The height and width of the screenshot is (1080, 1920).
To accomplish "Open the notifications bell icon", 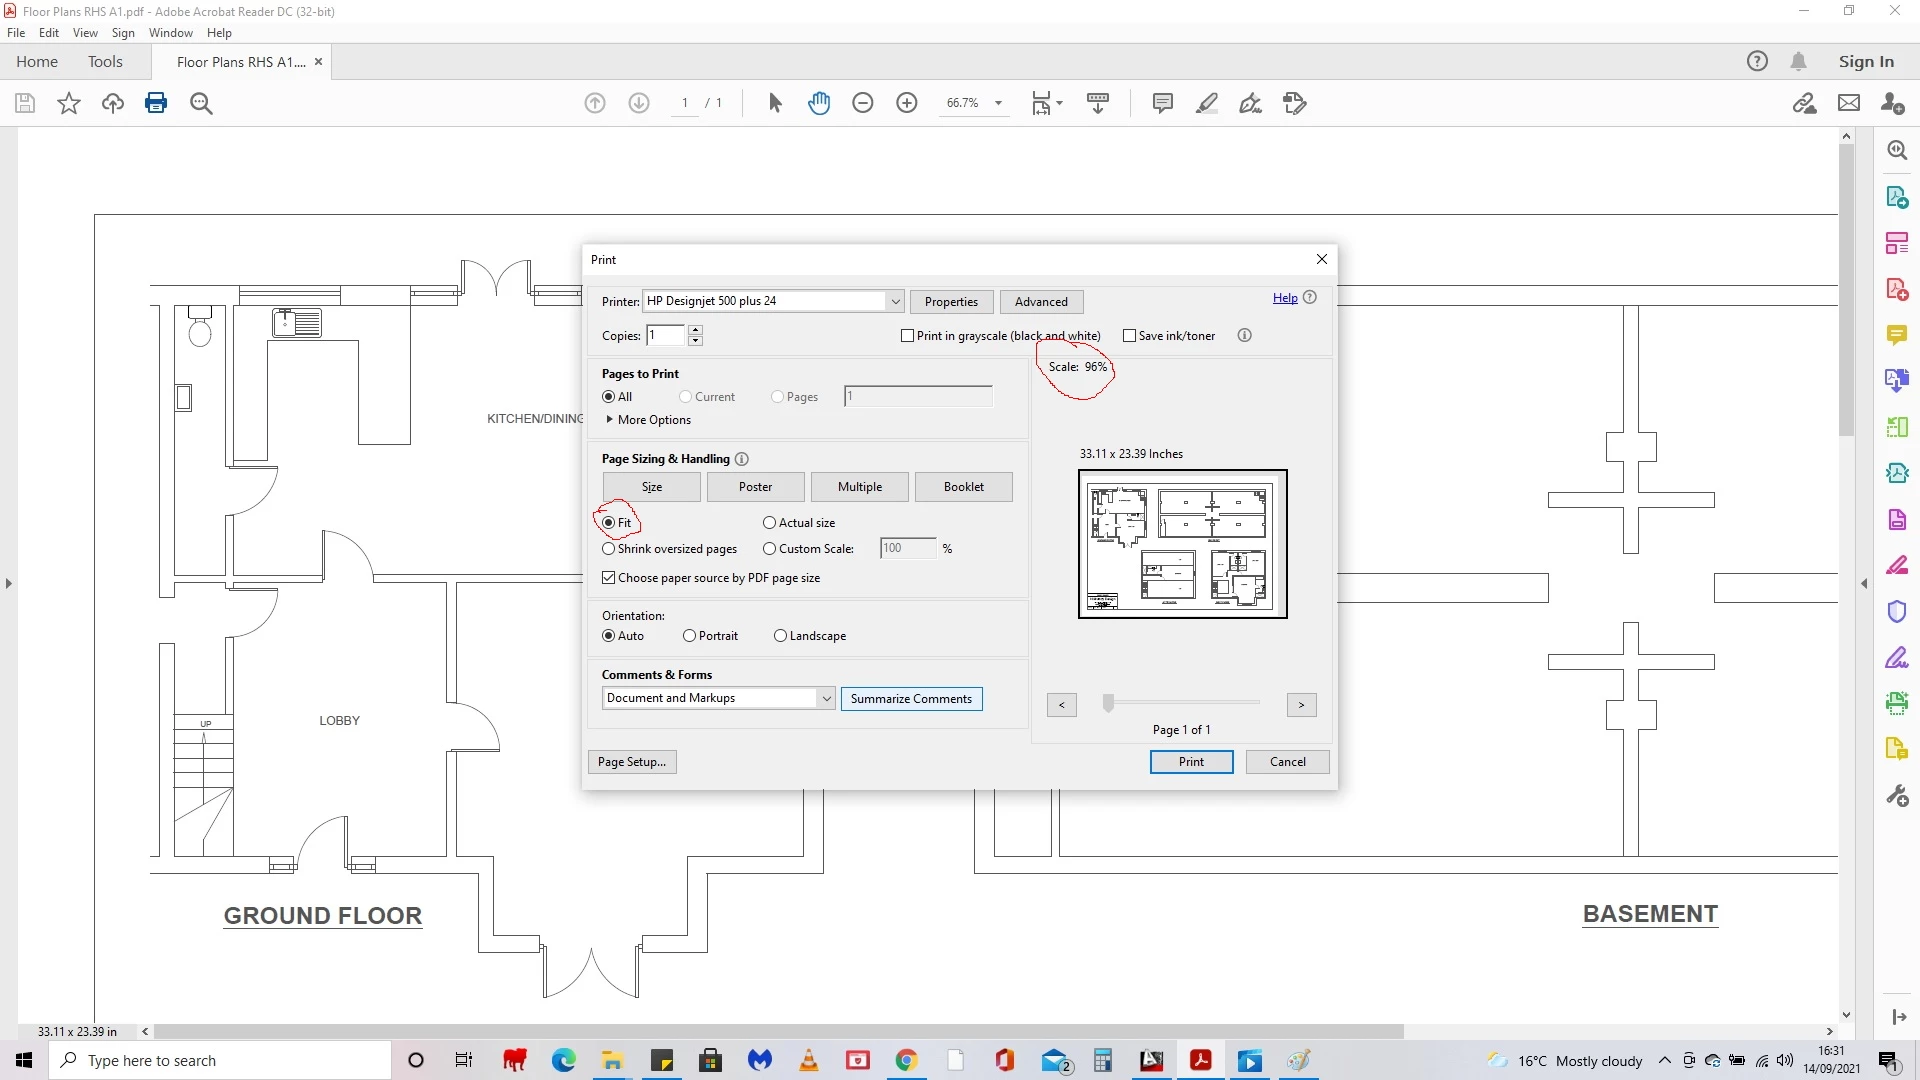I will tap(1798, 62).
